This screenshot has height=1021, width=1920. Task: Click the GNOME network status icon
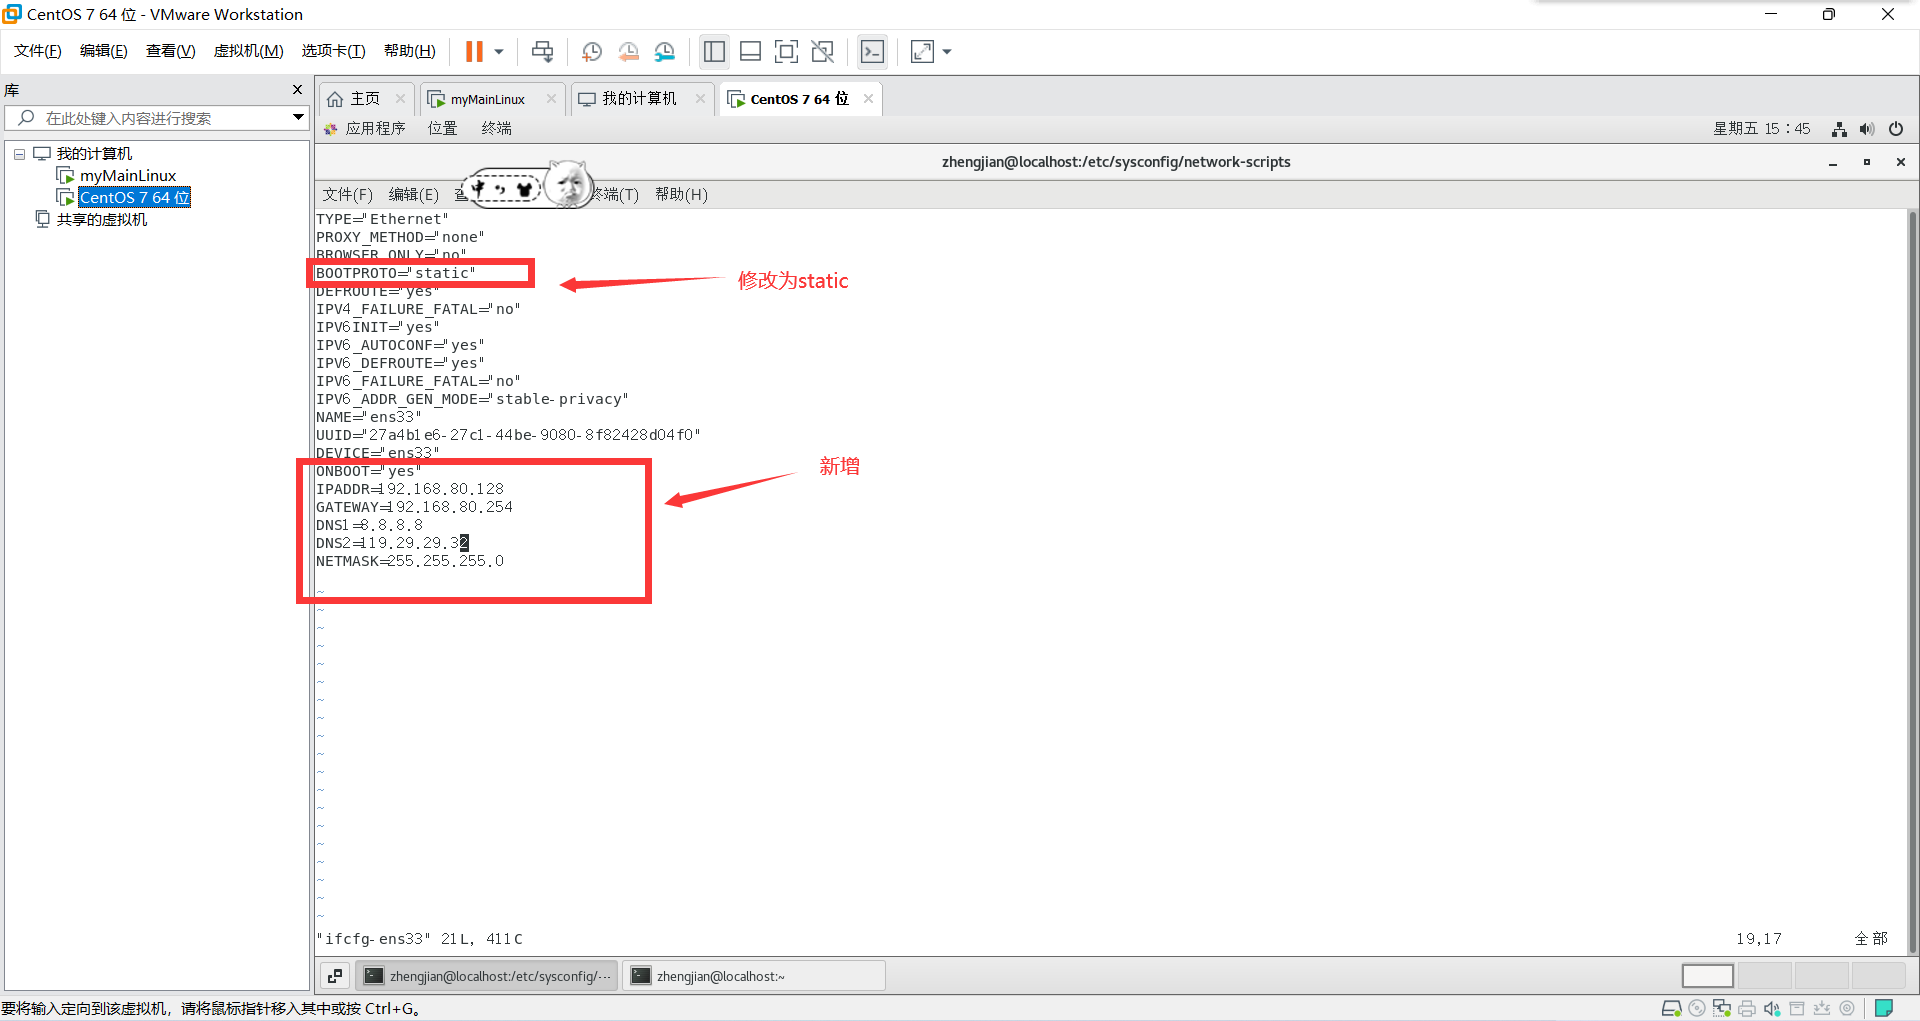pyautogui.click(x=1839, y=129)
